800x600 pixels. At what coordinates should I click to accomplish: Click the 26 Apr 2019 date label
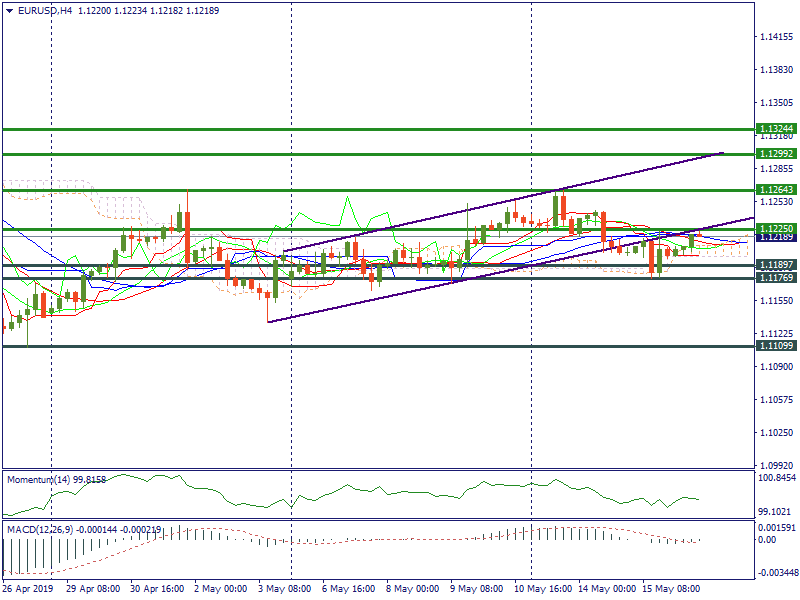coord(28,589)
